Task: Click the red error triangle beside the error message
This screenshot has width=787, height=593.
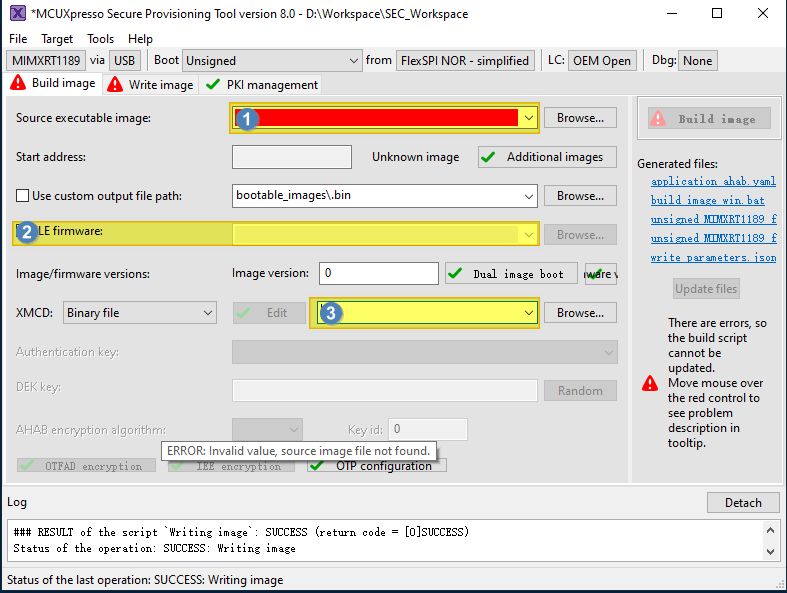Action: click(650, 383)
